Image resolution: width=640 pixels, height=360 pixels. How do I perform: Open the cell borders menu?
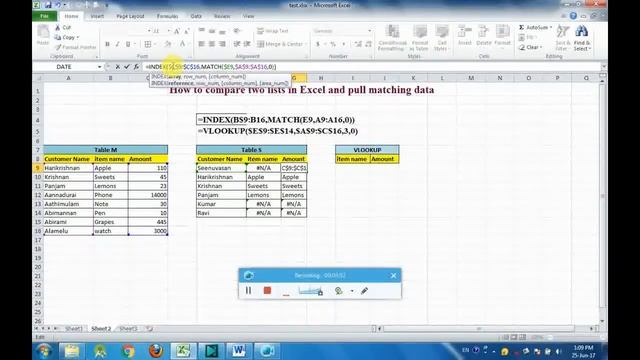(148, 44)
